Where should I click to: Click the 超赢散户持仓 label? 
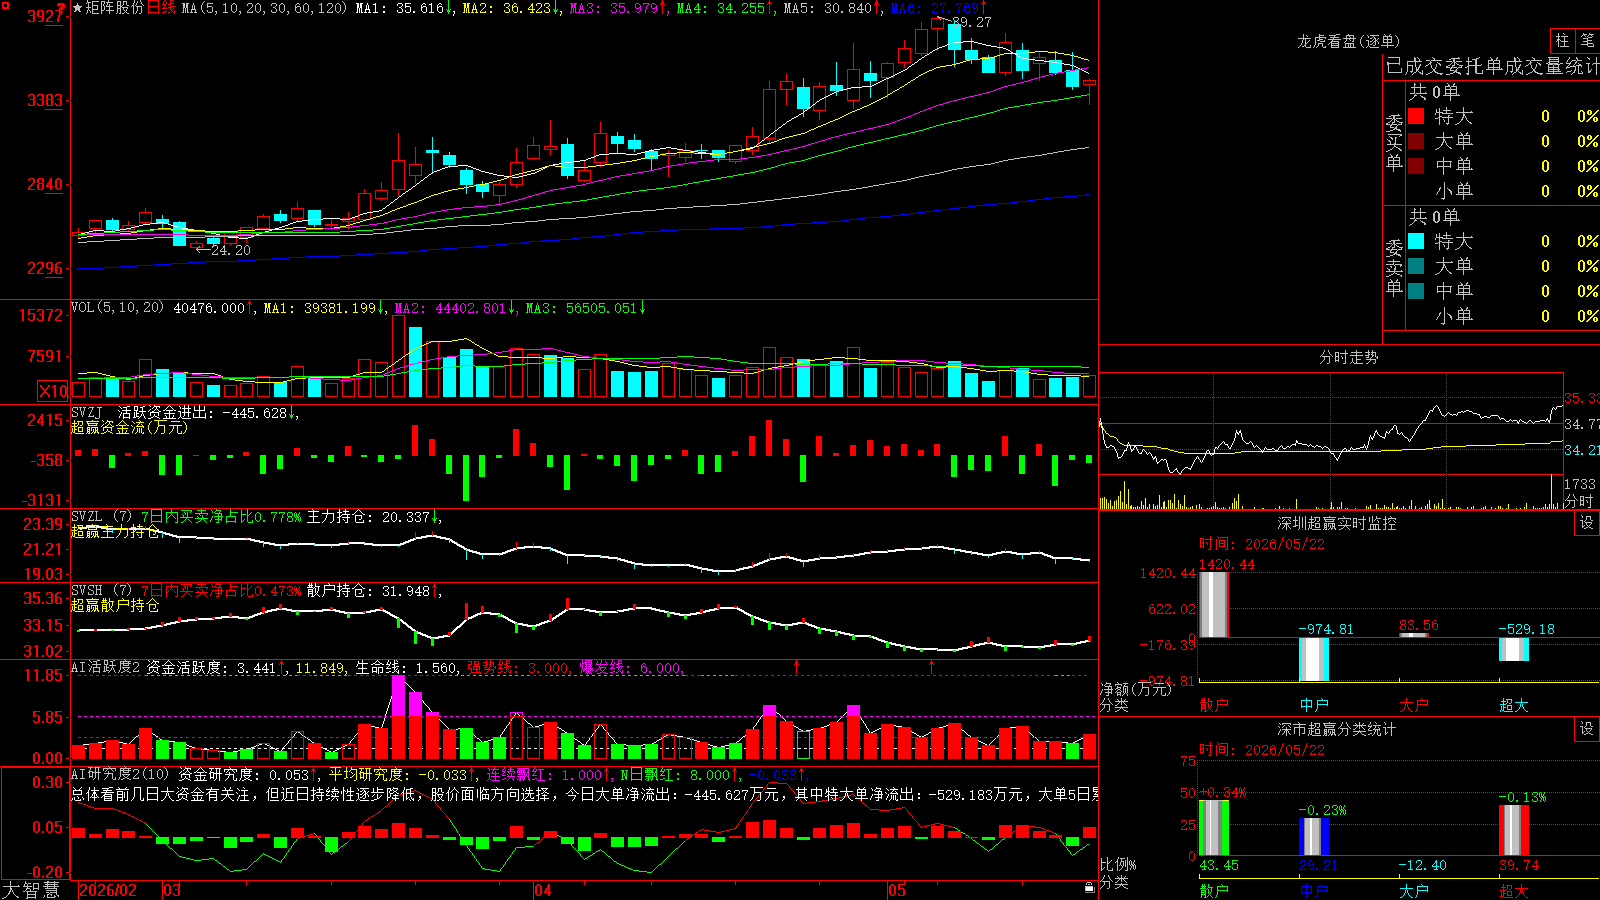click(115, 605)
